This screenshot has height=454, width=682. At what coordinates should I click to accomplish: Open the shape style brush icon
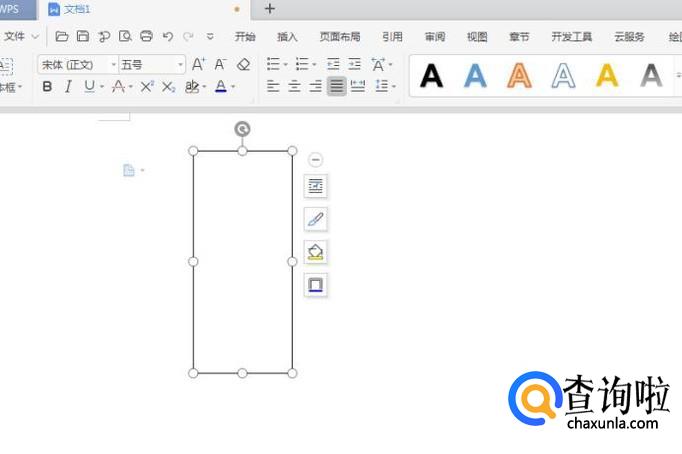click(316, 219)
